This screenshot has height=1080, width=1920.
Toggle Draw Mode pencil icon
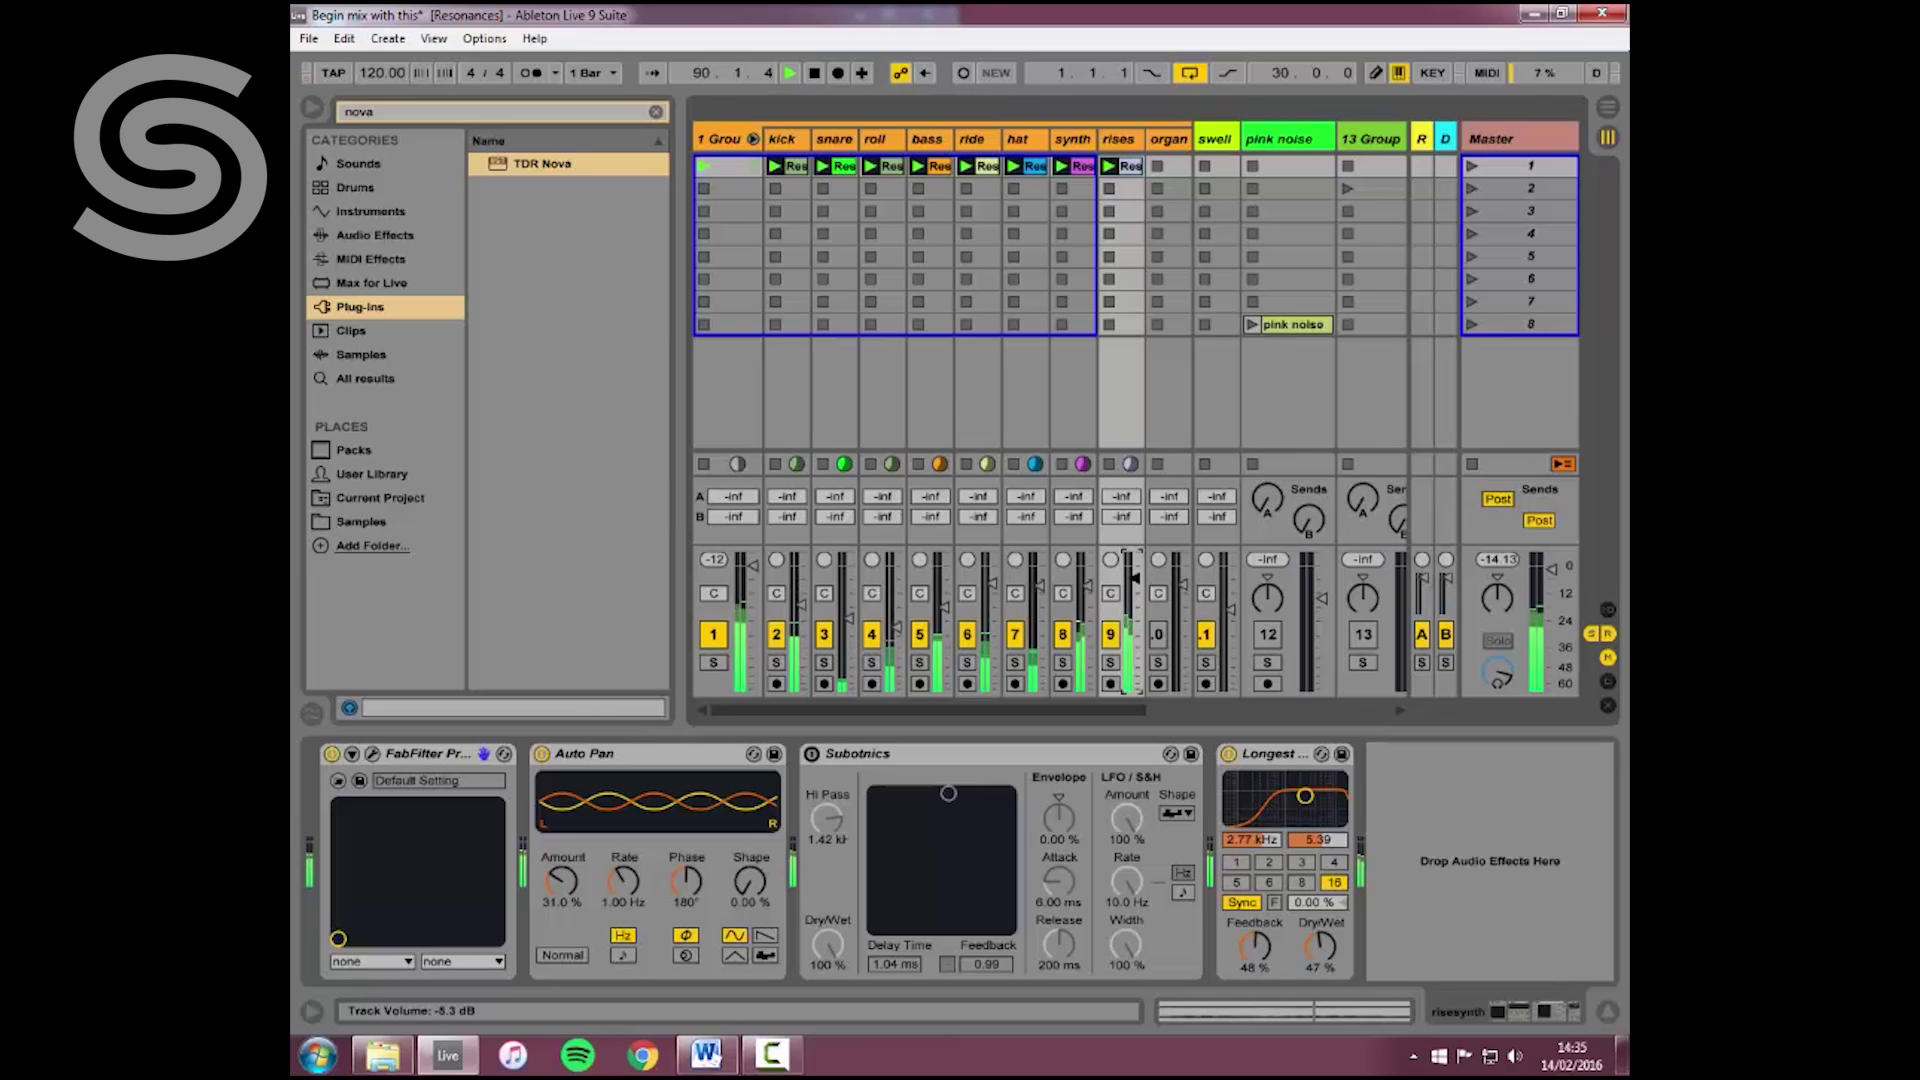click(1376, 73)
